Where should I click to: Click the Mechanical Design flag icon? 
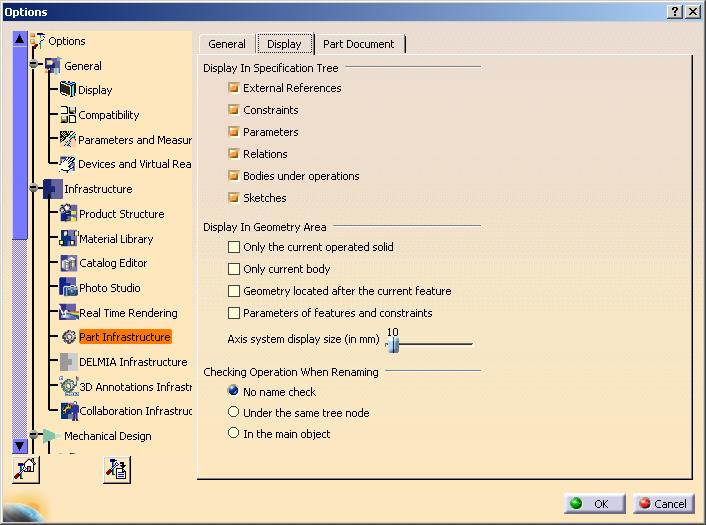tap(50, 435)
